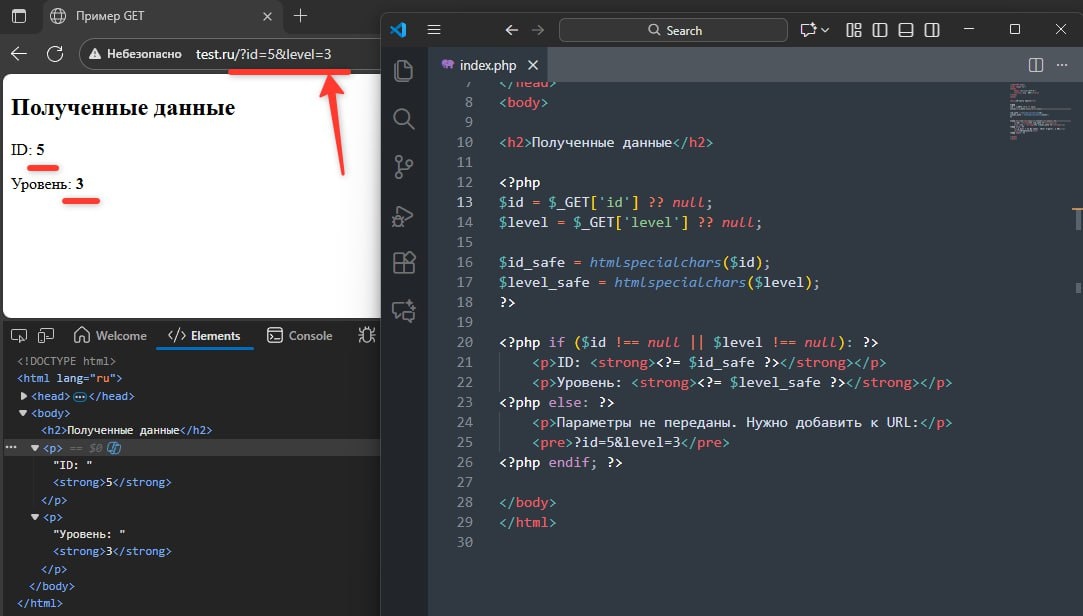Select the h2 Полученные данные DOM node

pos(126,430)
